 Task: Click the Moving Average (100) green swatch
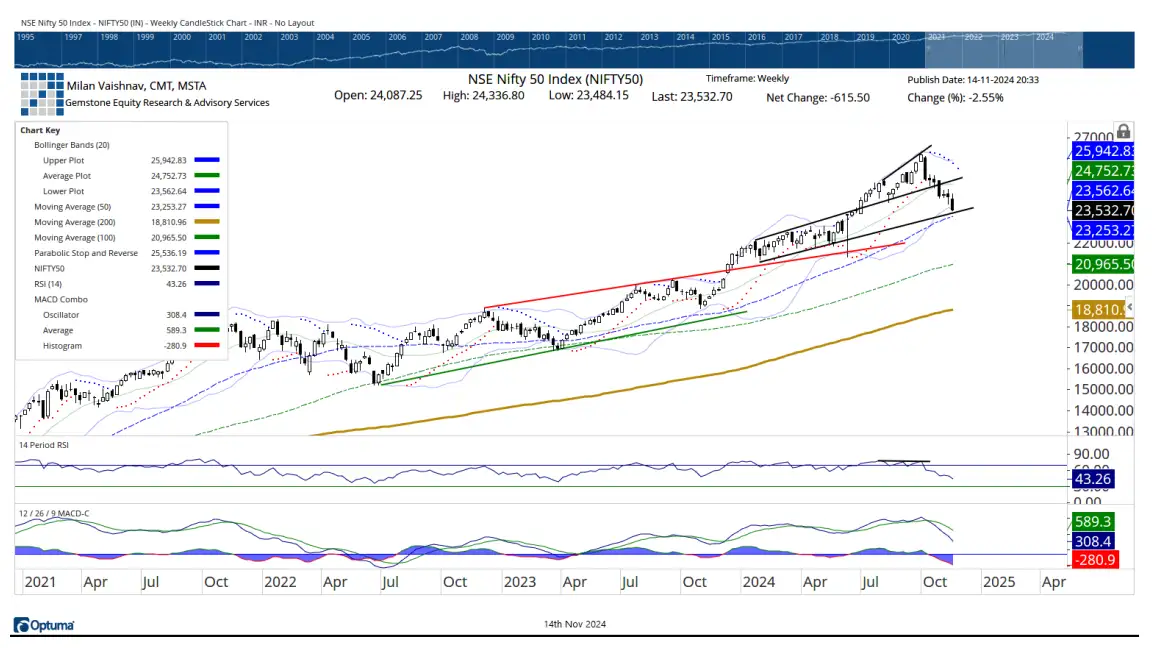(x=207, y=237)
